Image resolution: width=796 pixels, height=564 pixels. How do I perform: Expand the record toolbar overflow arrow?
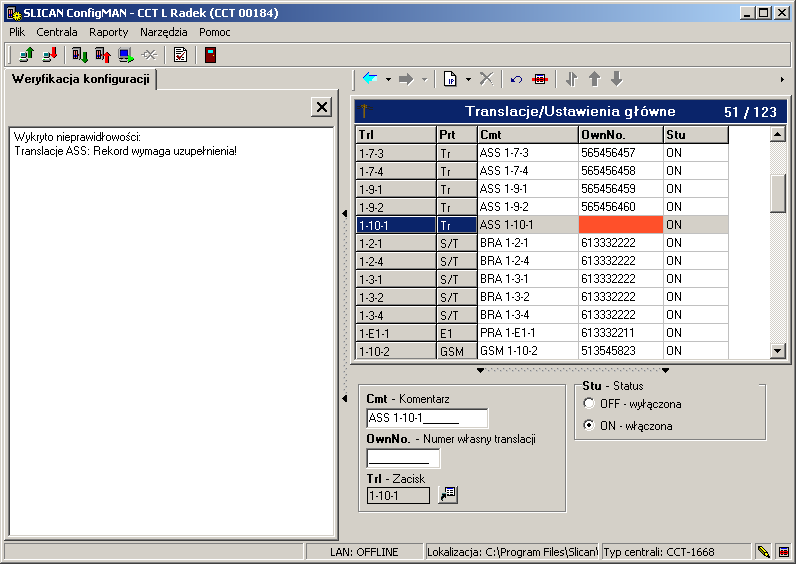pos(782,80)
